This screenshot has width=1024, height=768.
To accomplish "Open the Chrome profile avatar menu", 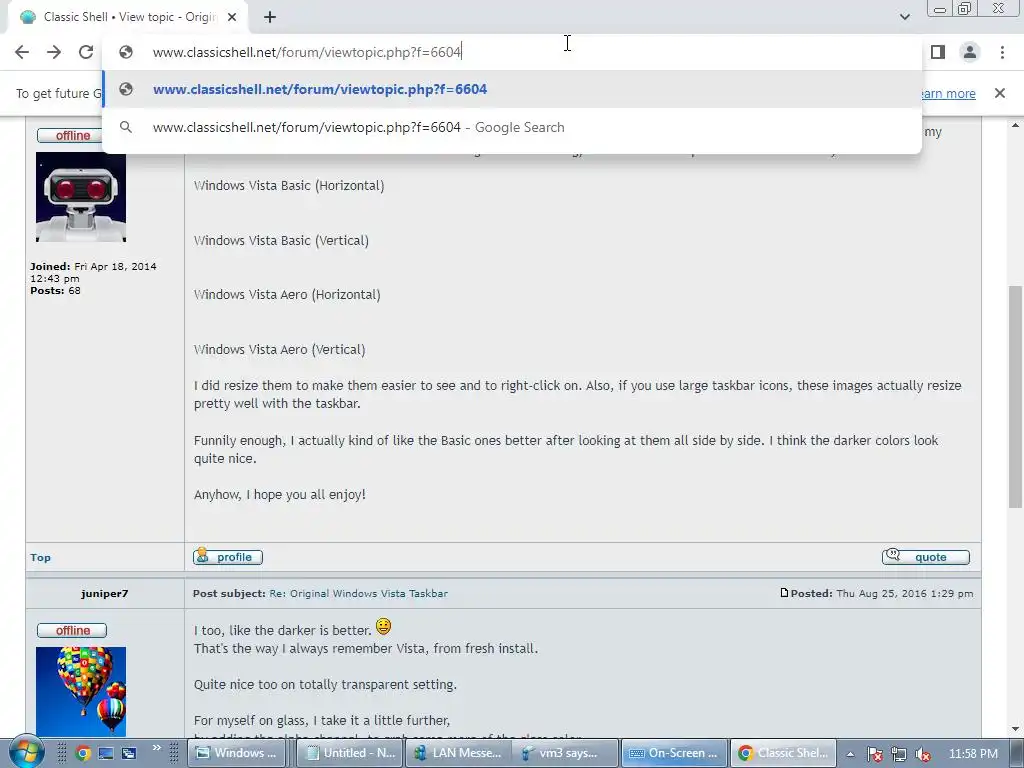I will coord(970,52).
